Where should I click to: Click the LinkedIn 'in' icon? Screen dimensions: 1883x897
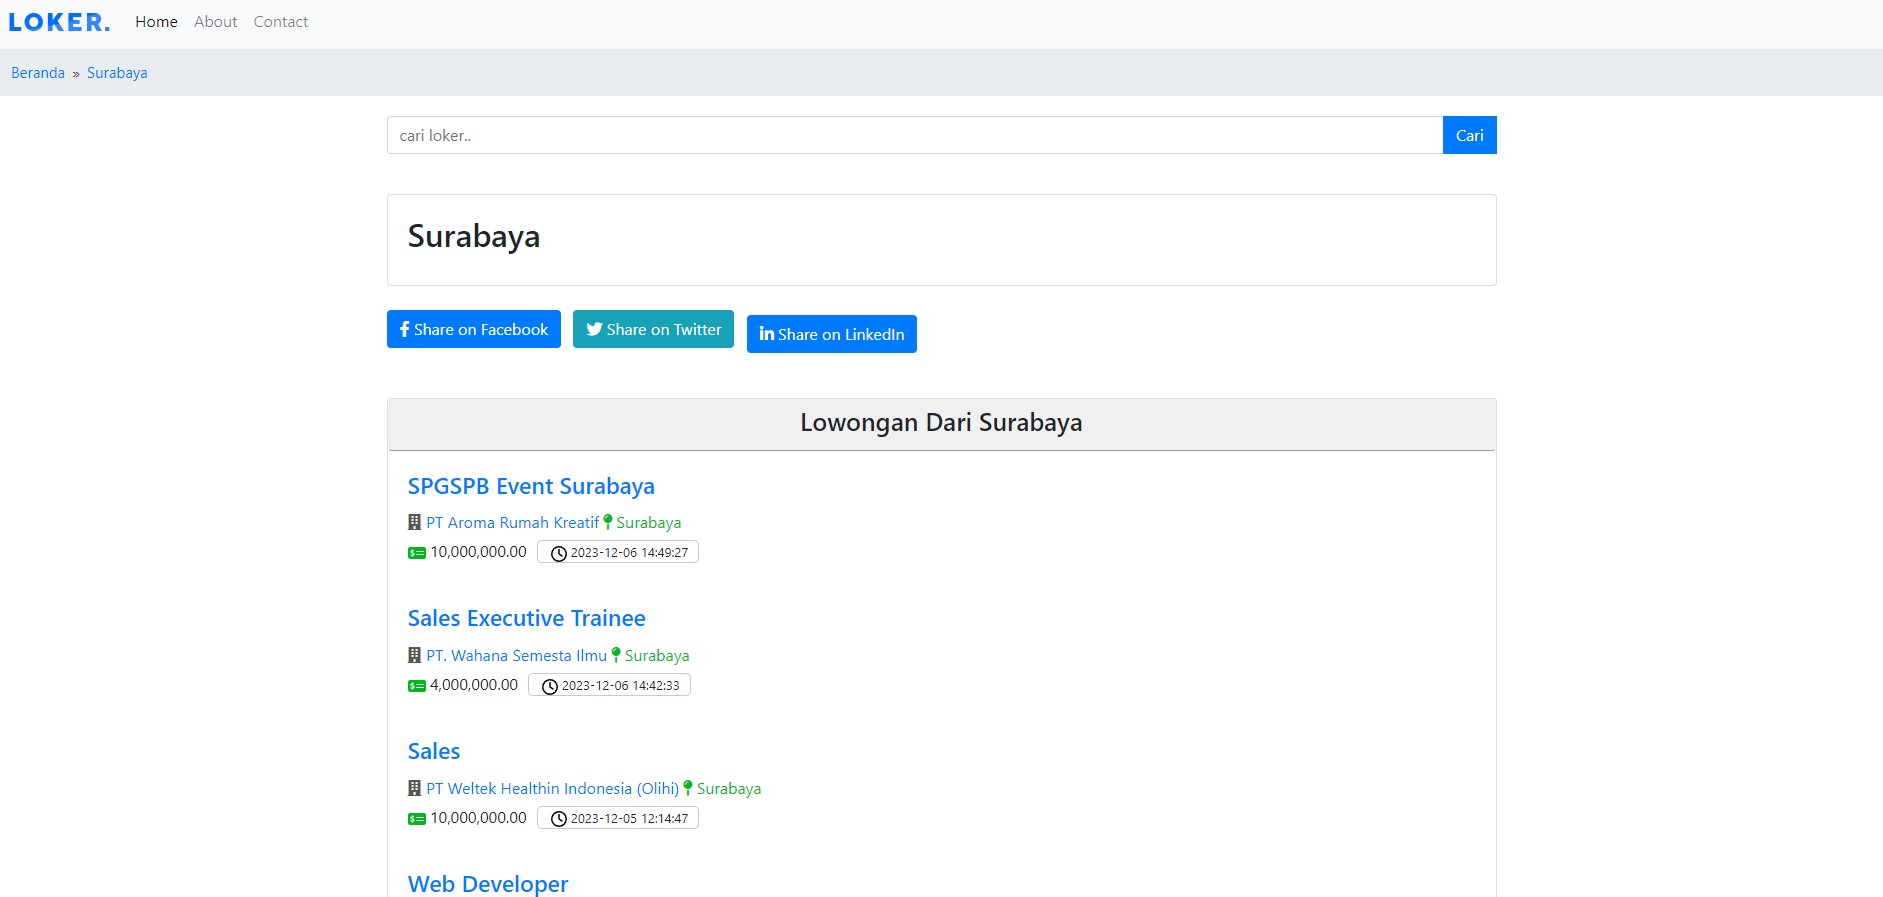pyautogui.click(x=767, y=334)
